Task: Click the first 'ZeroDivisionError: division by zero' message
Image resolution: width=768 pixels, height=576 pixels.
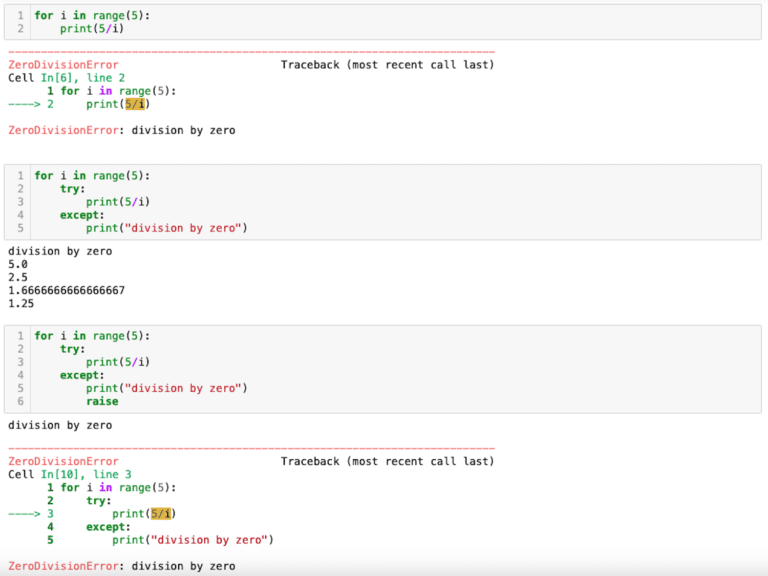Action: [x=121, y=130]
